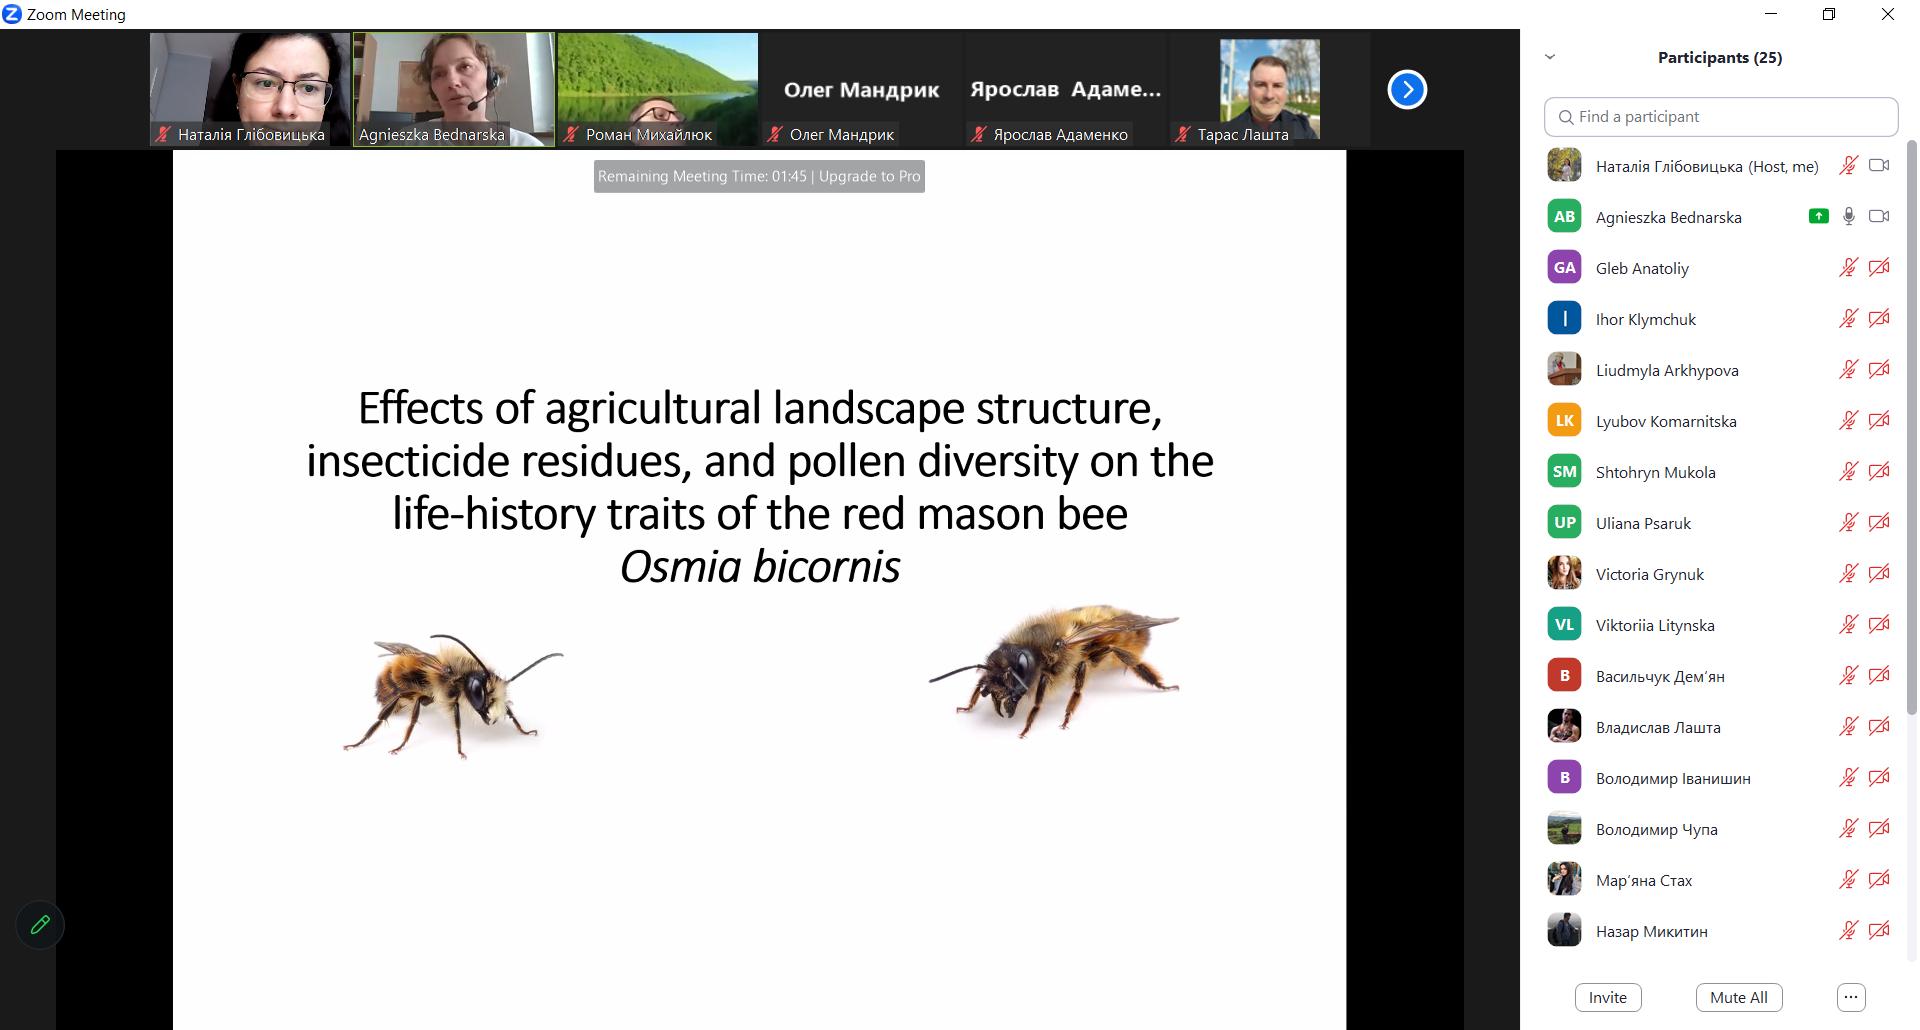This screenshot has width=1920, height=1030.
Task: Open the more options ellipsis menu
Action: click(1851, 997)
